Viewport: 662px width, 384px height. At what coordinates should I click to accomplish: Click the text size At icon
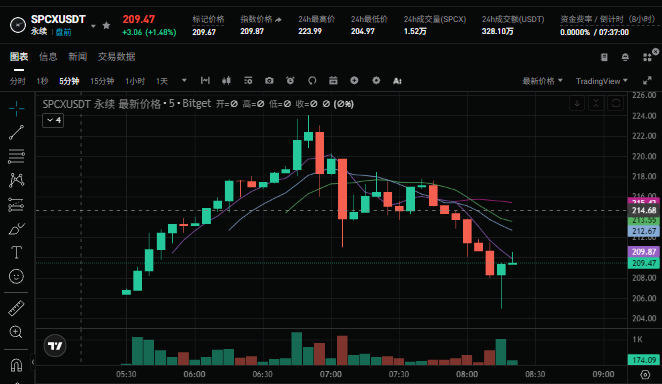click(397, 81)
